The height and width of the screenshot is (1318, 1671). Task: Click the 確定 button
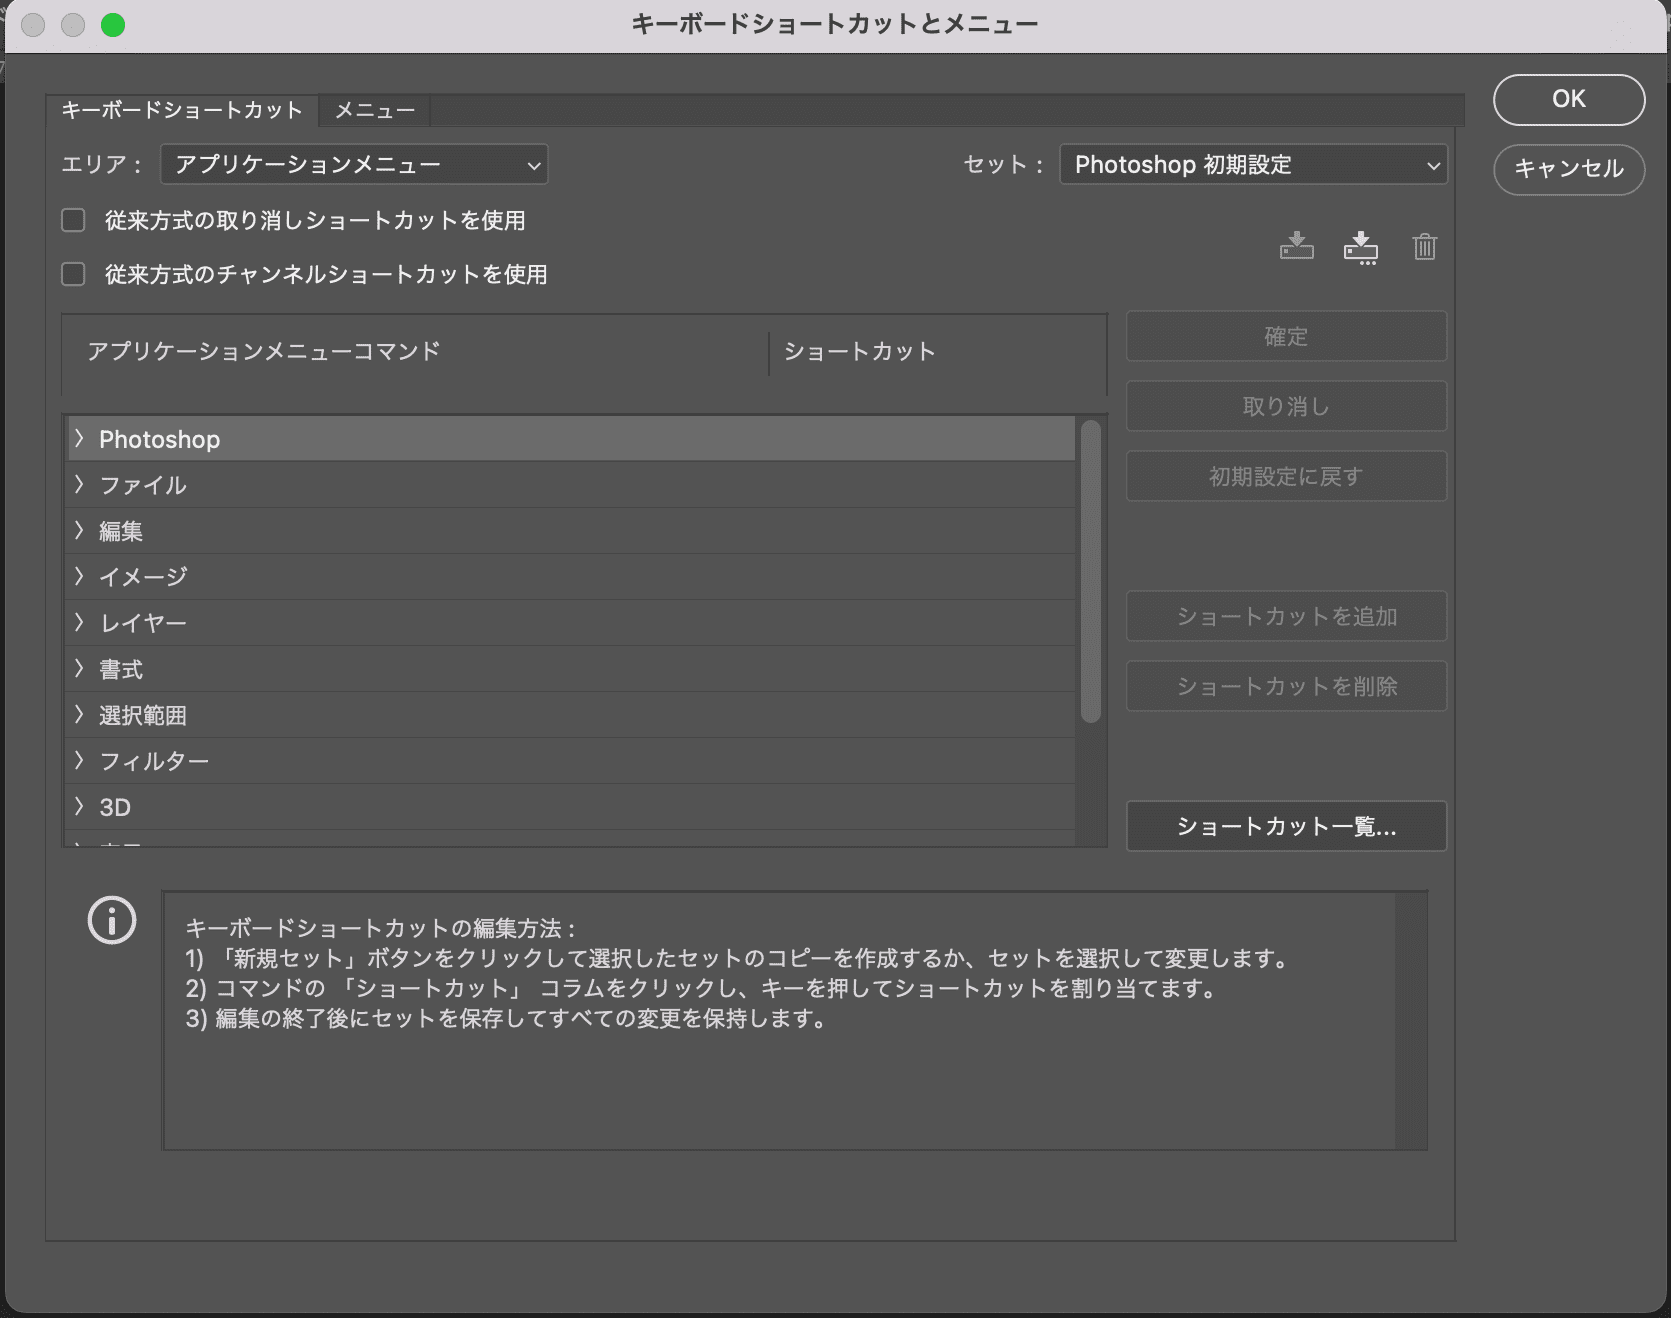pyautogui.click(x=1286, y=337)
